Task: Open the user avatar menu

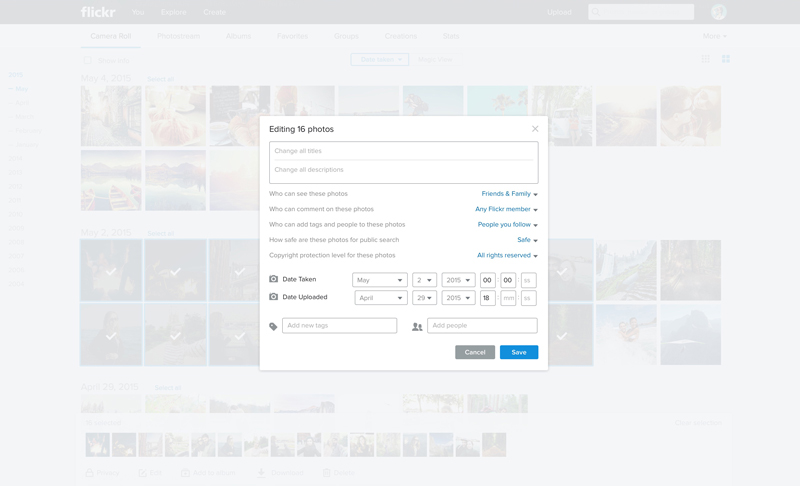Action: pyautogui.click(x=719, y=12)
